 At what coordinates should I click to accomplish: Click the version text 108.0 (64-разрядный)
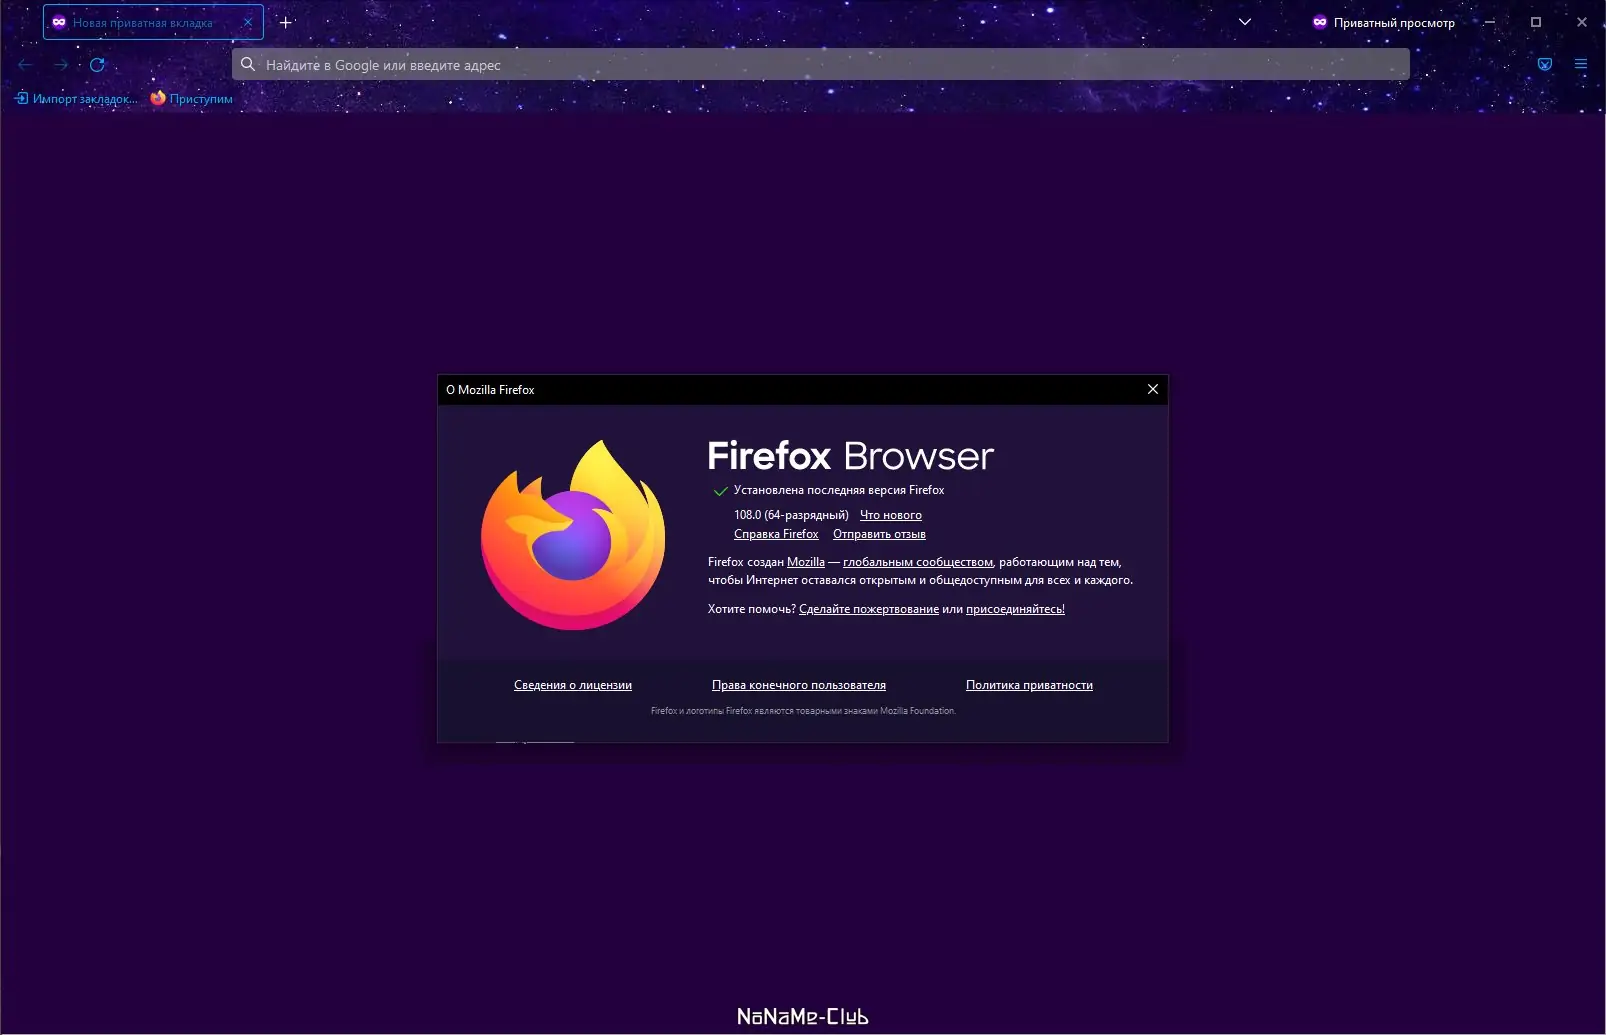pyautogui.click(x=791, y=515)
